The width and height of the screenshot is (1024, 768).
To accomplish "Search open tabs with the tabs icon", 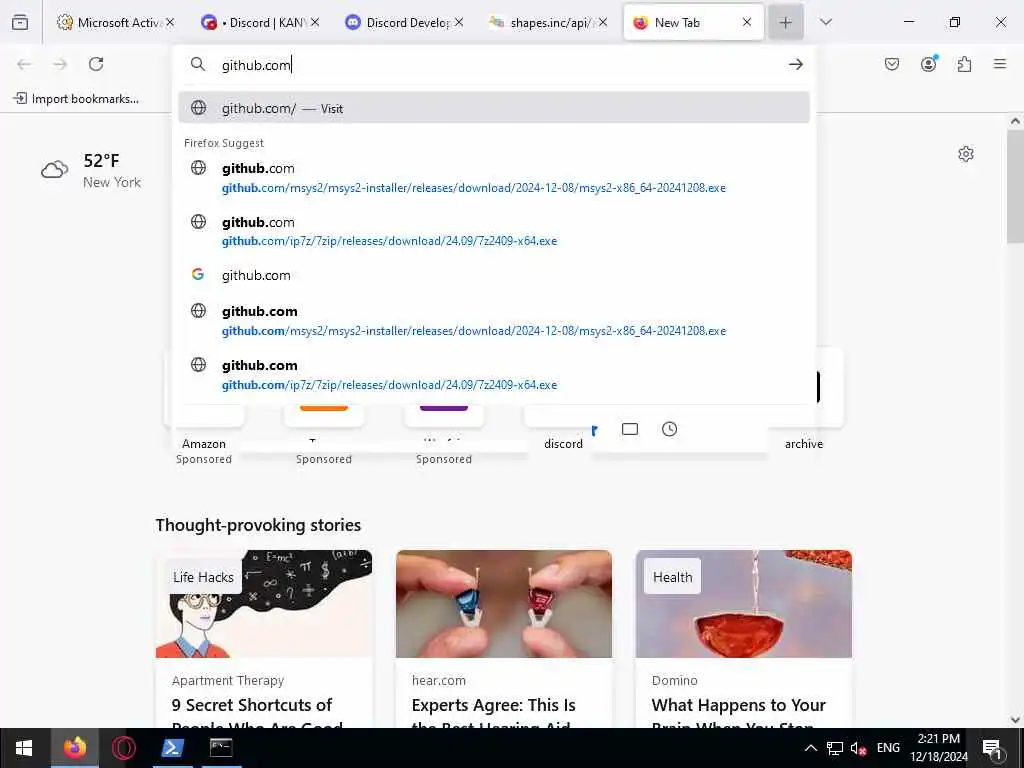I will coord(630,429).
